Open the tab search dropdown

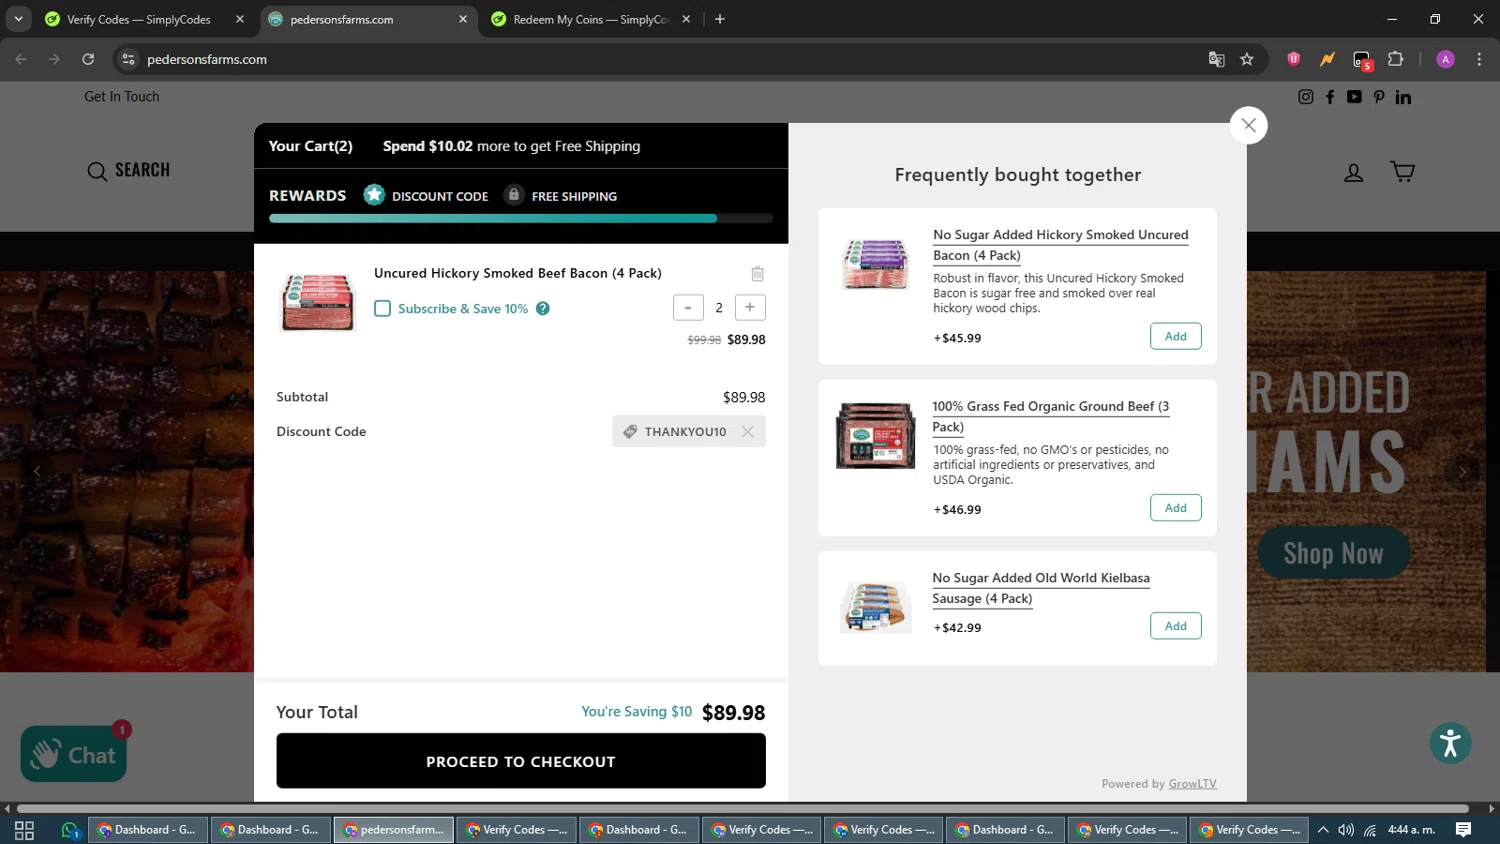[x=18, y=19]
